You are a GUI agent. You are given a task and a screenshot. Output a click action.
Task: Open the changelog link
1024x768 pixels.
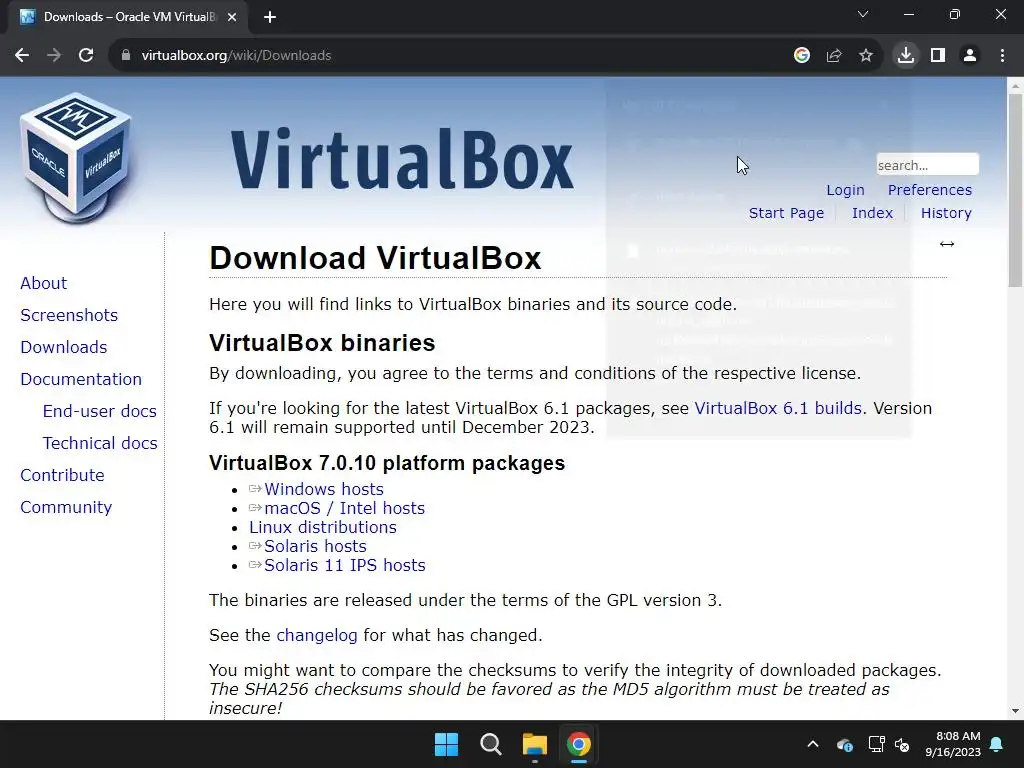(x=317, y=635)
